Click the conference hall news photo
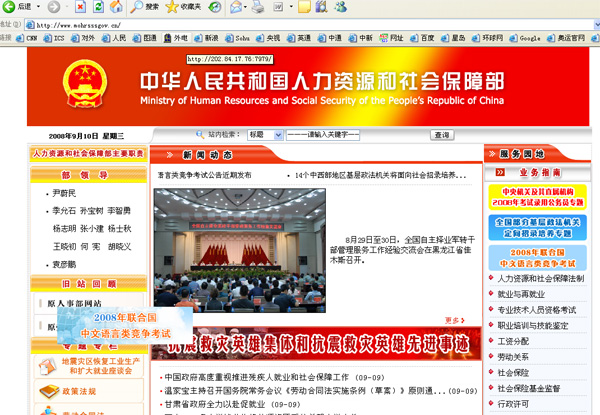This screenshot has width=600, height=415. (240, 250)
